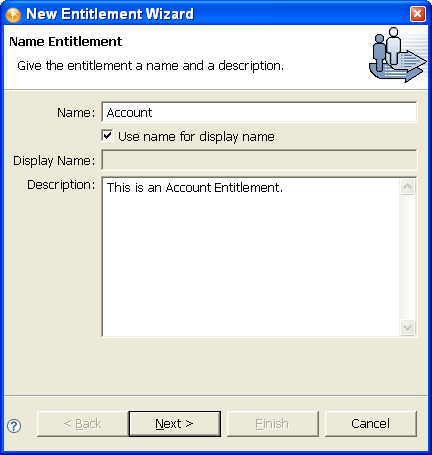Click the "Display Name:" label
The width and height of the screenshot is (432, 455).
pyautogui.click(x=54, y=161)
